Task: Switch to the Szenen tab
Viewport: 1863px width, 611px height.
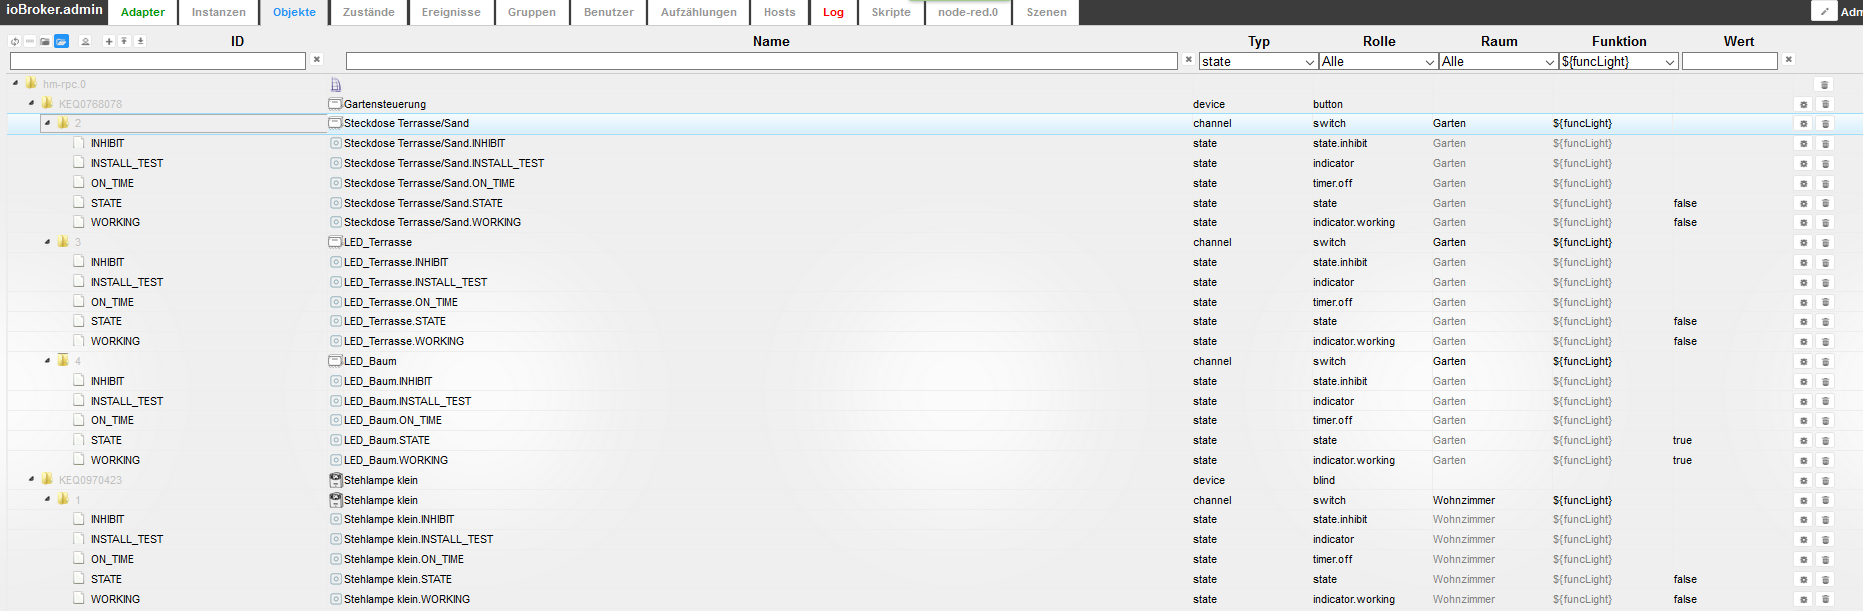Action: [x=1047, y=12]
